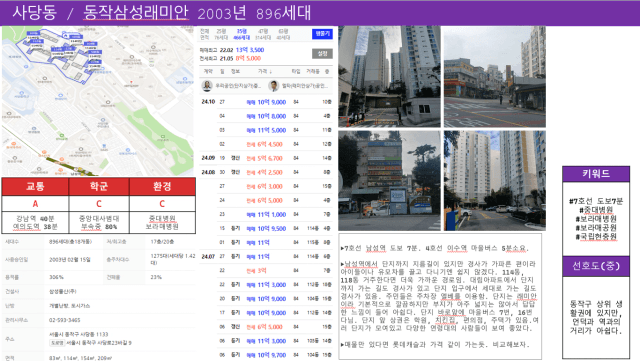Click the home marker icon on the map
This screenshot has width=640, height=361.
tap(66, 36)
